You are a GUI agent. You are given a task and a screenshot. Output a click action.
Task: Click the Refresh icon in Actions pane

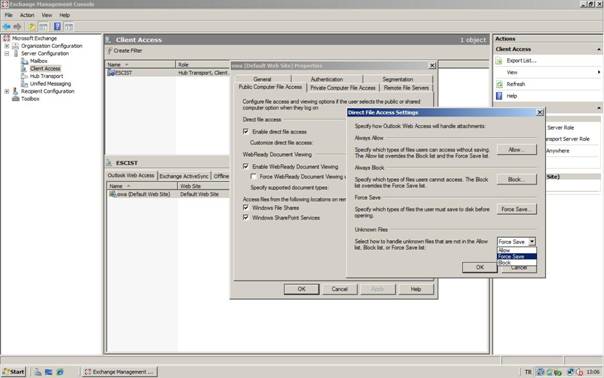click(x=499, y=84)
